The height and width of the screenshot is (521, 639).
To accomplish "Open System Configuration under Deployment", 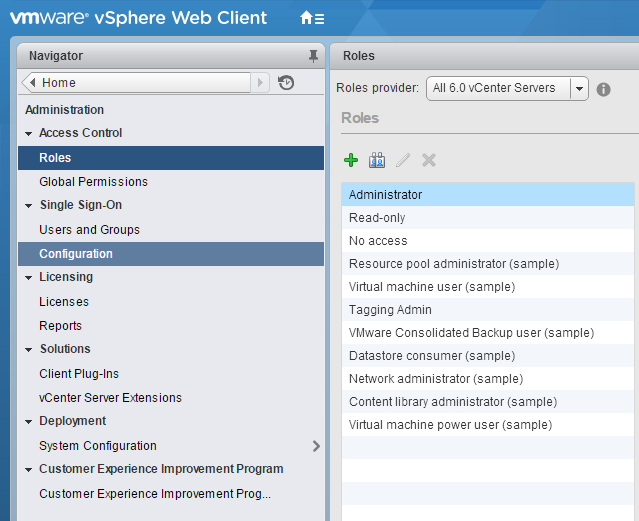I will pyautogui.click(x=98, y=446).
